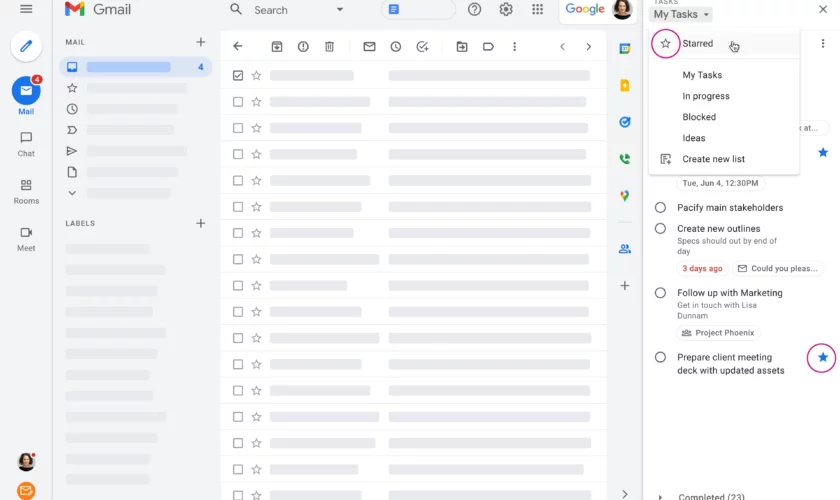840x500 pixels.
Task: Expand the Completed (23) section
Action: (660, 497)
